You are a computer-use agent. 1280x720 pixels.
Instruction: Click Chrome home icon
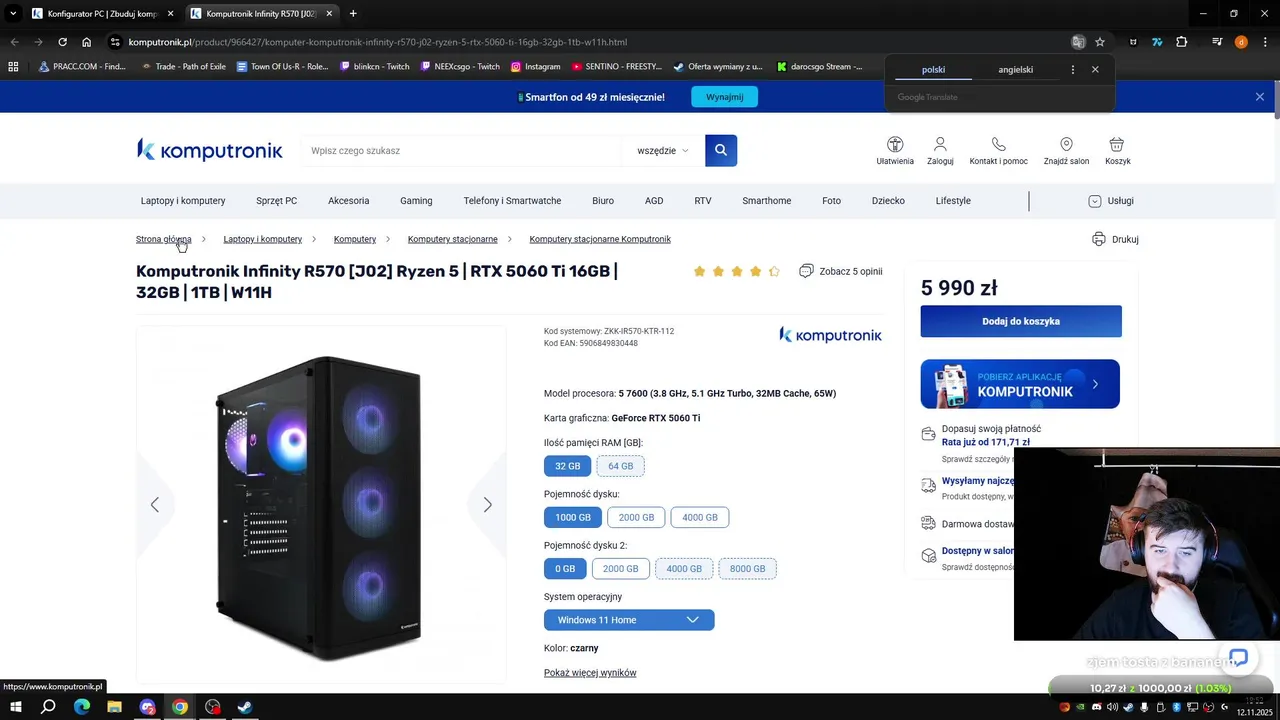tap(87, 42)
